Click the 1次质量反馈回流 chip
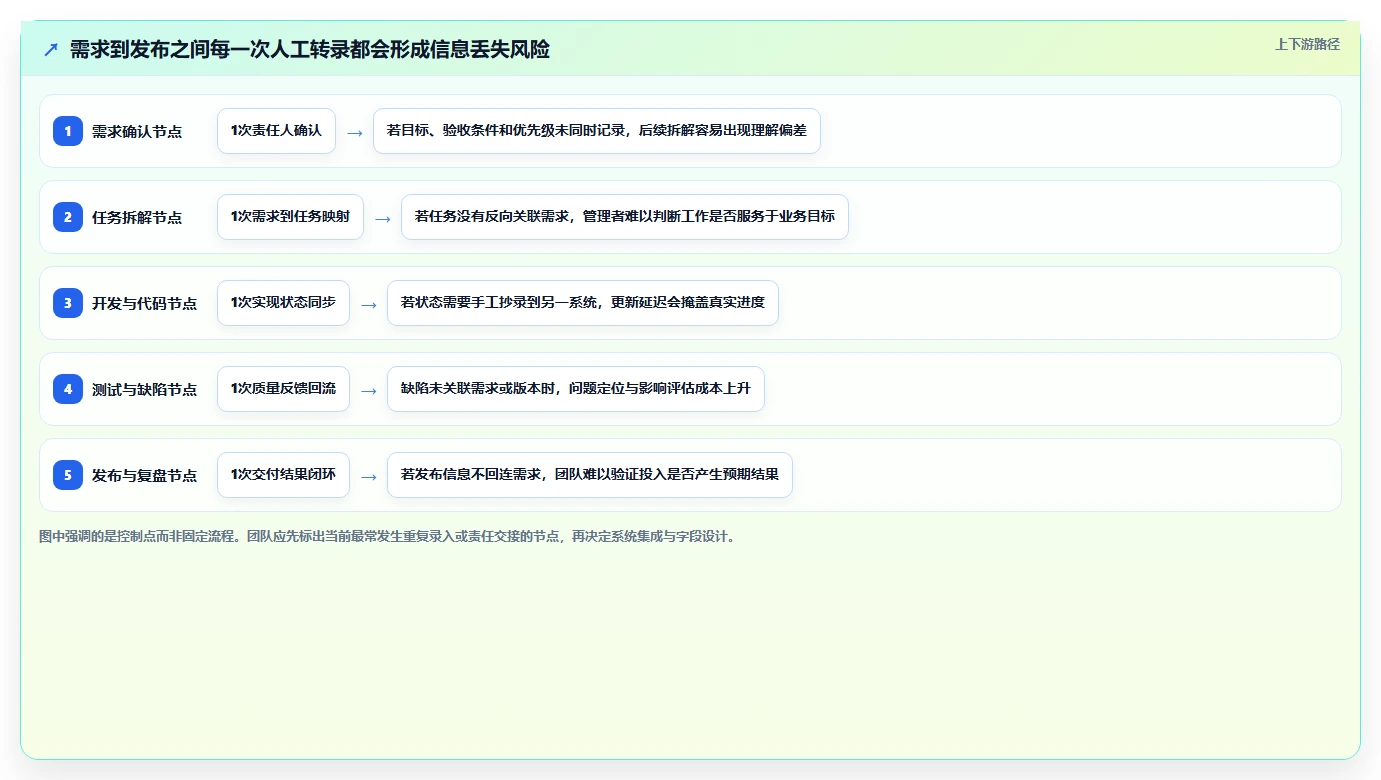Viewport: 1381px width, 780px height. point(283,389)
